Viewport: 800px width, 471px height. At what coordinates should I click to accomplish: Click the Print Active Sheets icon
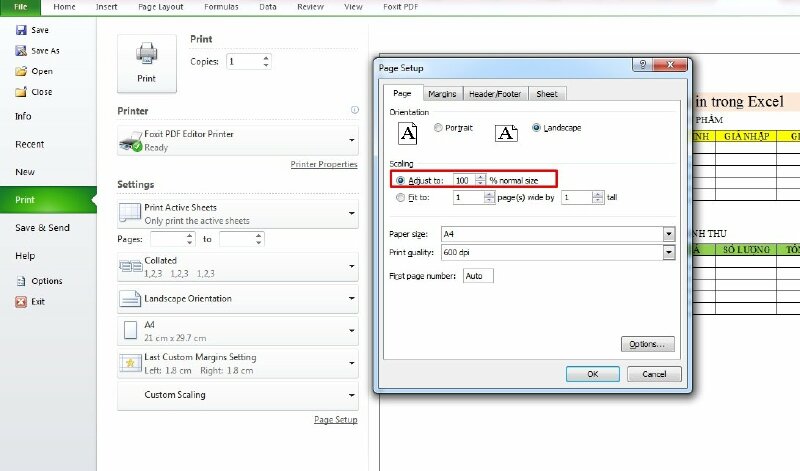pos(130,213)
